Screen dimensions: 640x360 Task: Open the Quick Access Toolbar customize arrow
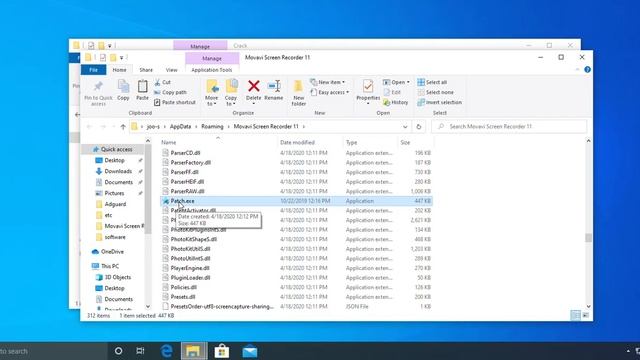[121, 58]
